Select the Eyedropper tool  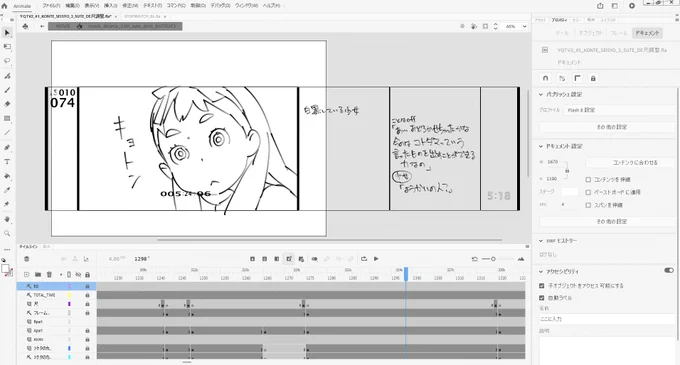click(x=7, y=190)
